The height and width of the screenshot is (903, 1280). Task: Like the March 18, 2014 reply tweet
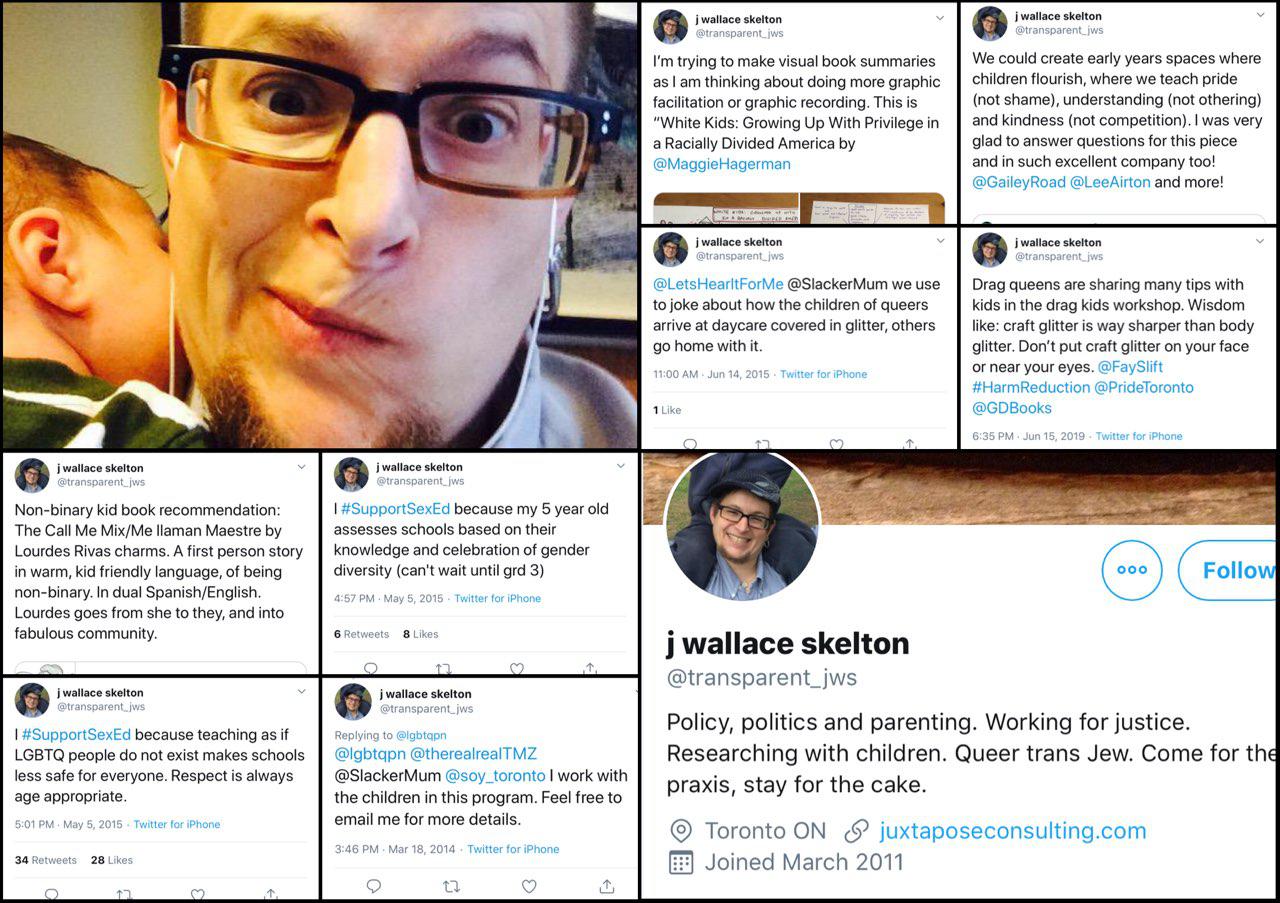click(529, 886)
